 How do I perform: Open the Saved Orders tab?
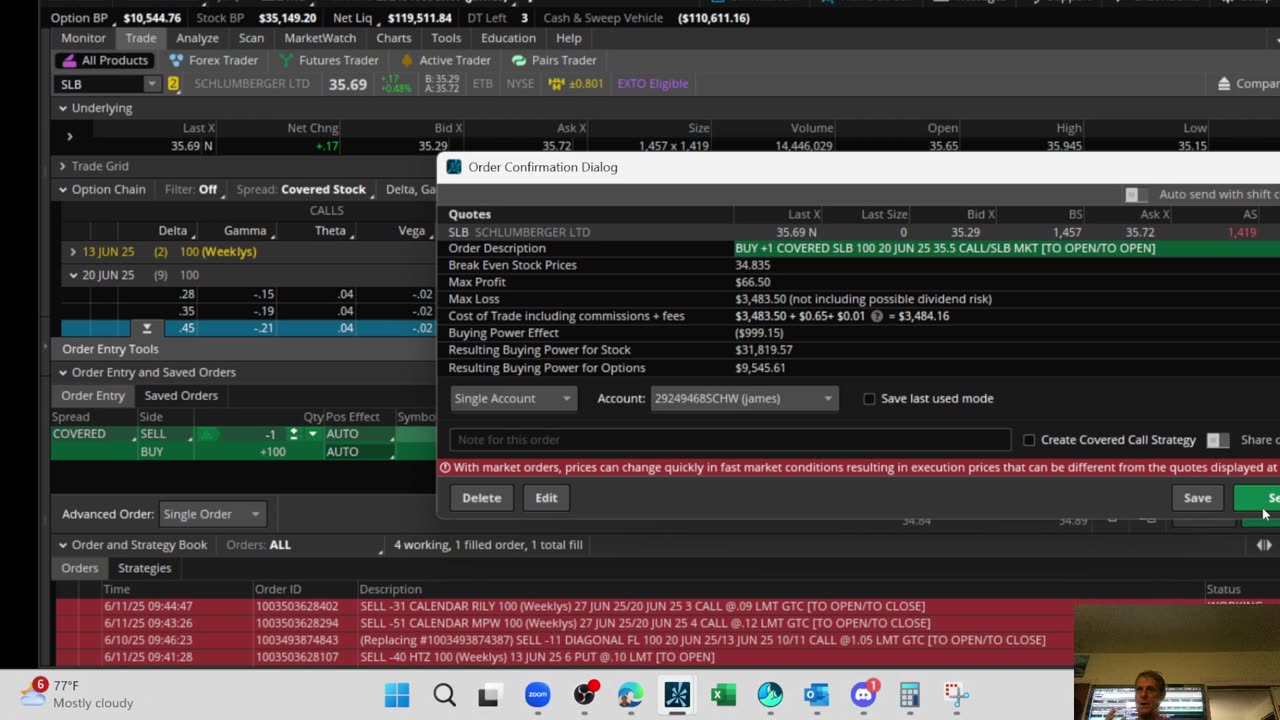(x=181, y=396)
